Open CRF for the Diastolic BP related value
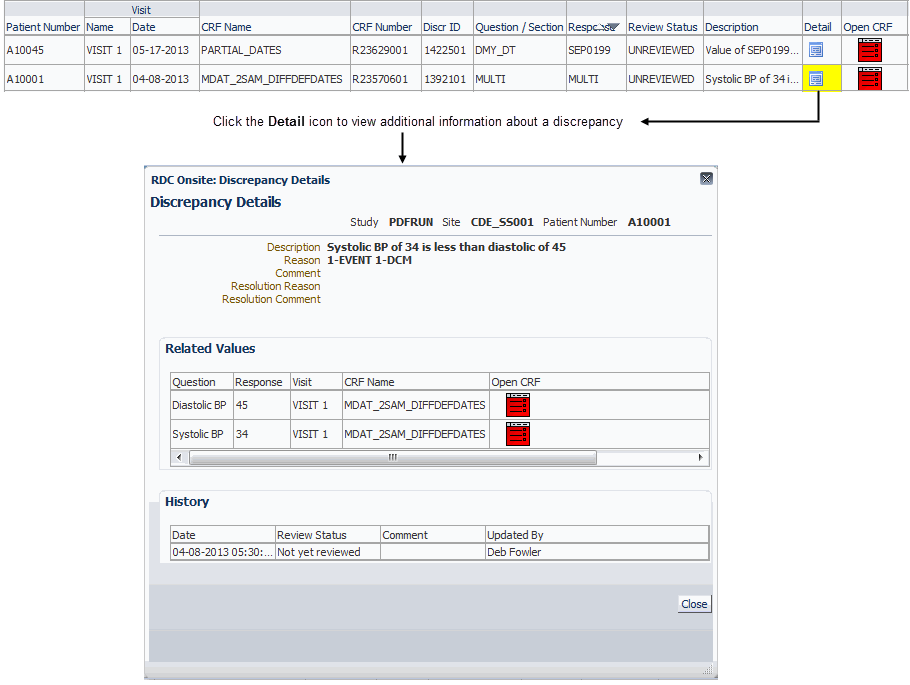The image size is (910, 685). [x=517, y=405]
